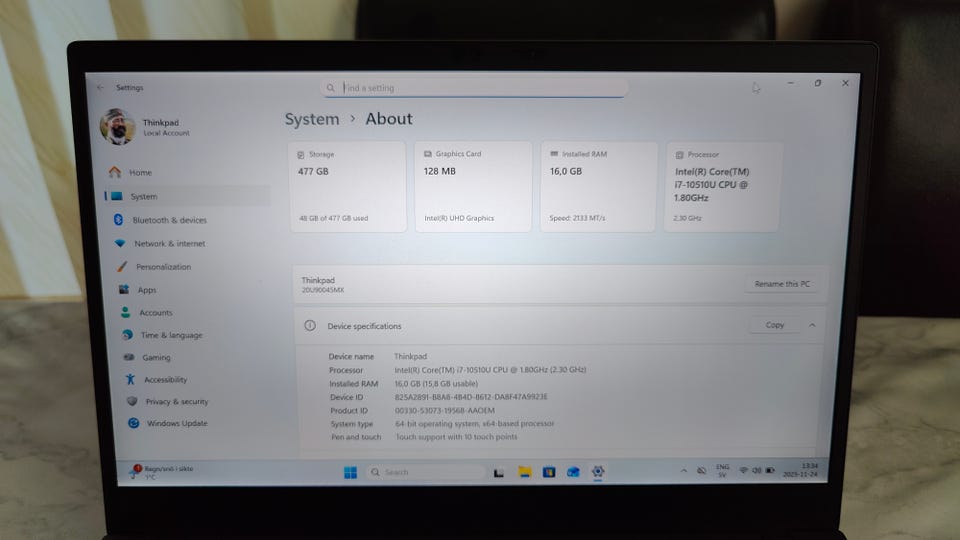Select the Device ID value text
Image resolution: width=960 pixels, height=540 pixels.
(x=471, y=397)
